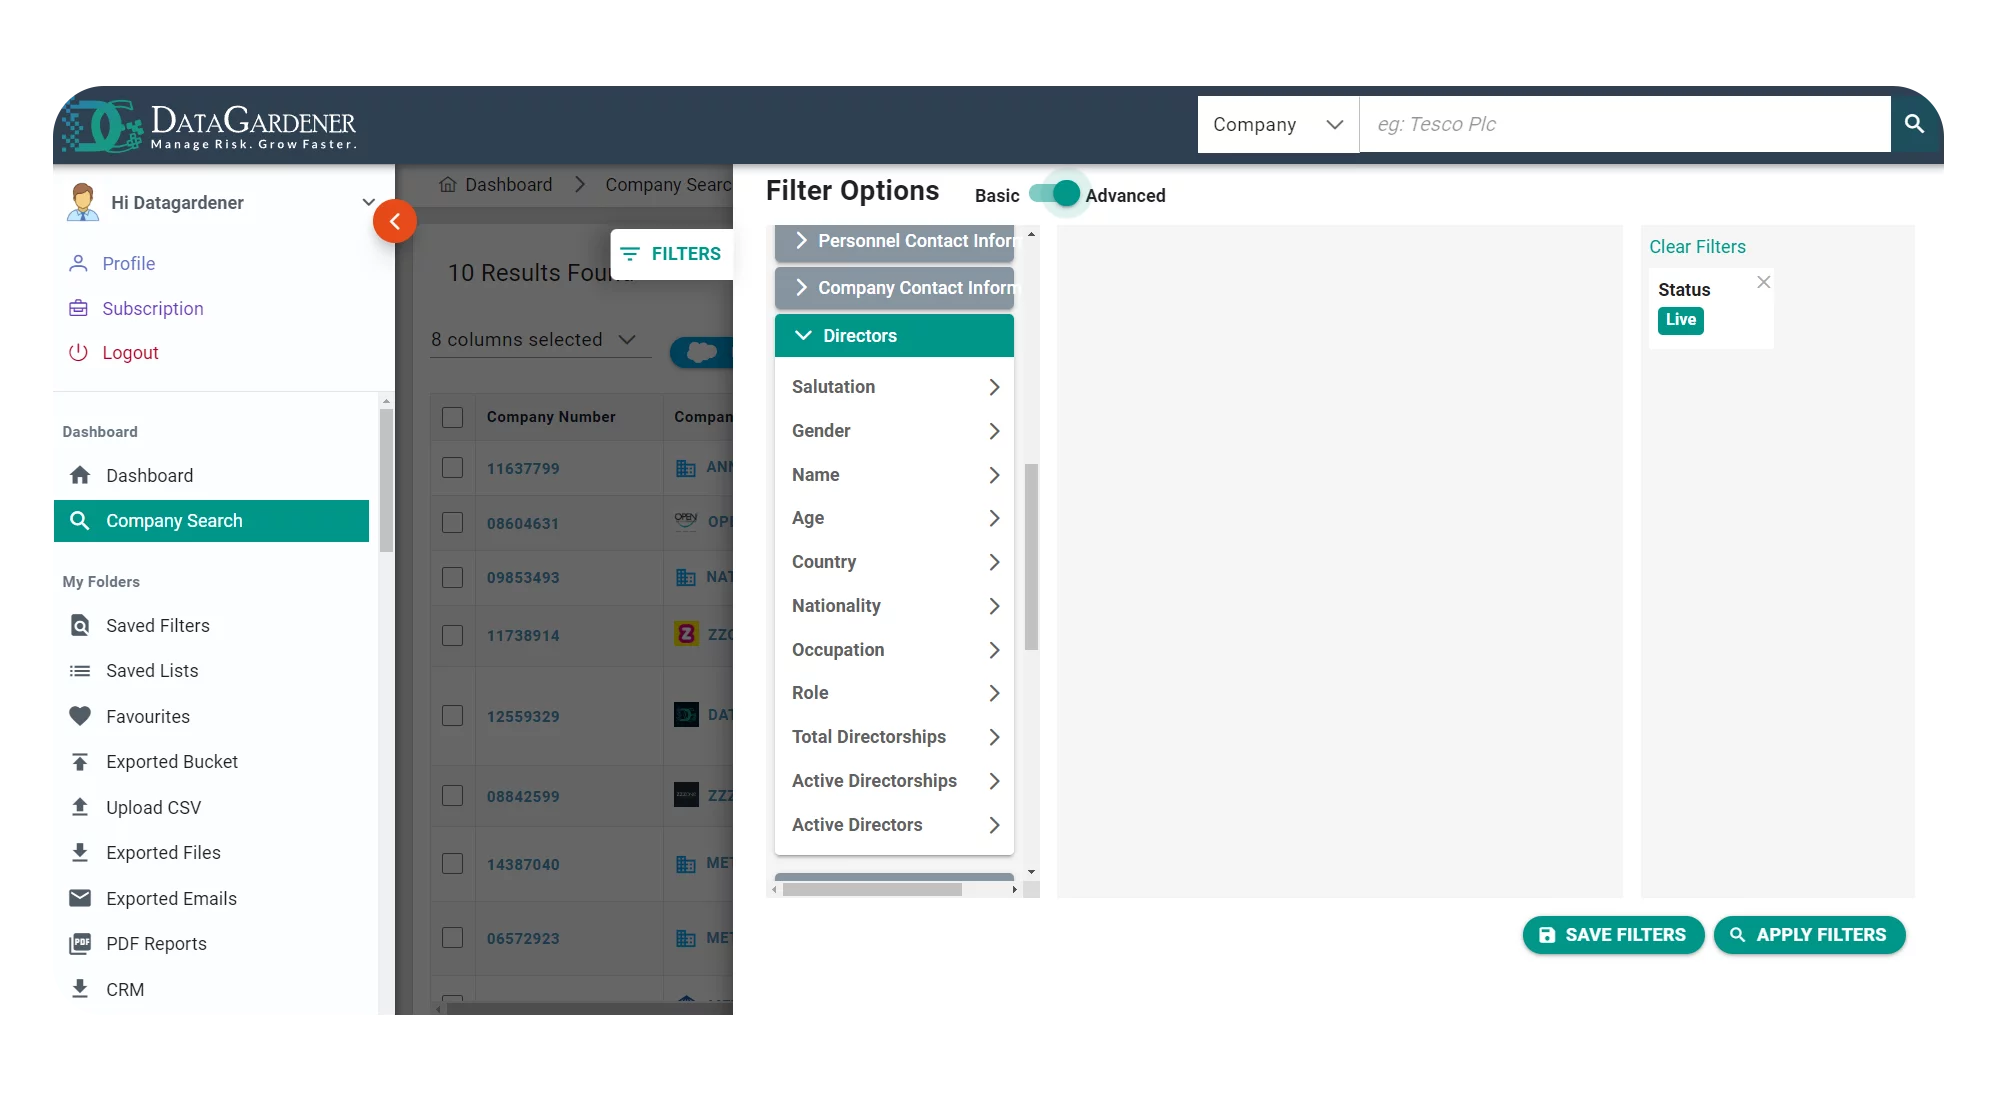The width and height of the screenshot is (2000, 1100).
Task: Check the first company result checkbox
Action: 454,466
